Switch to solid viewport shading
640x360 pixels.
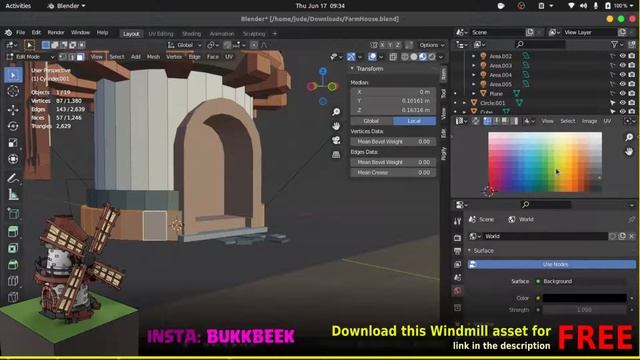(414, 57)
